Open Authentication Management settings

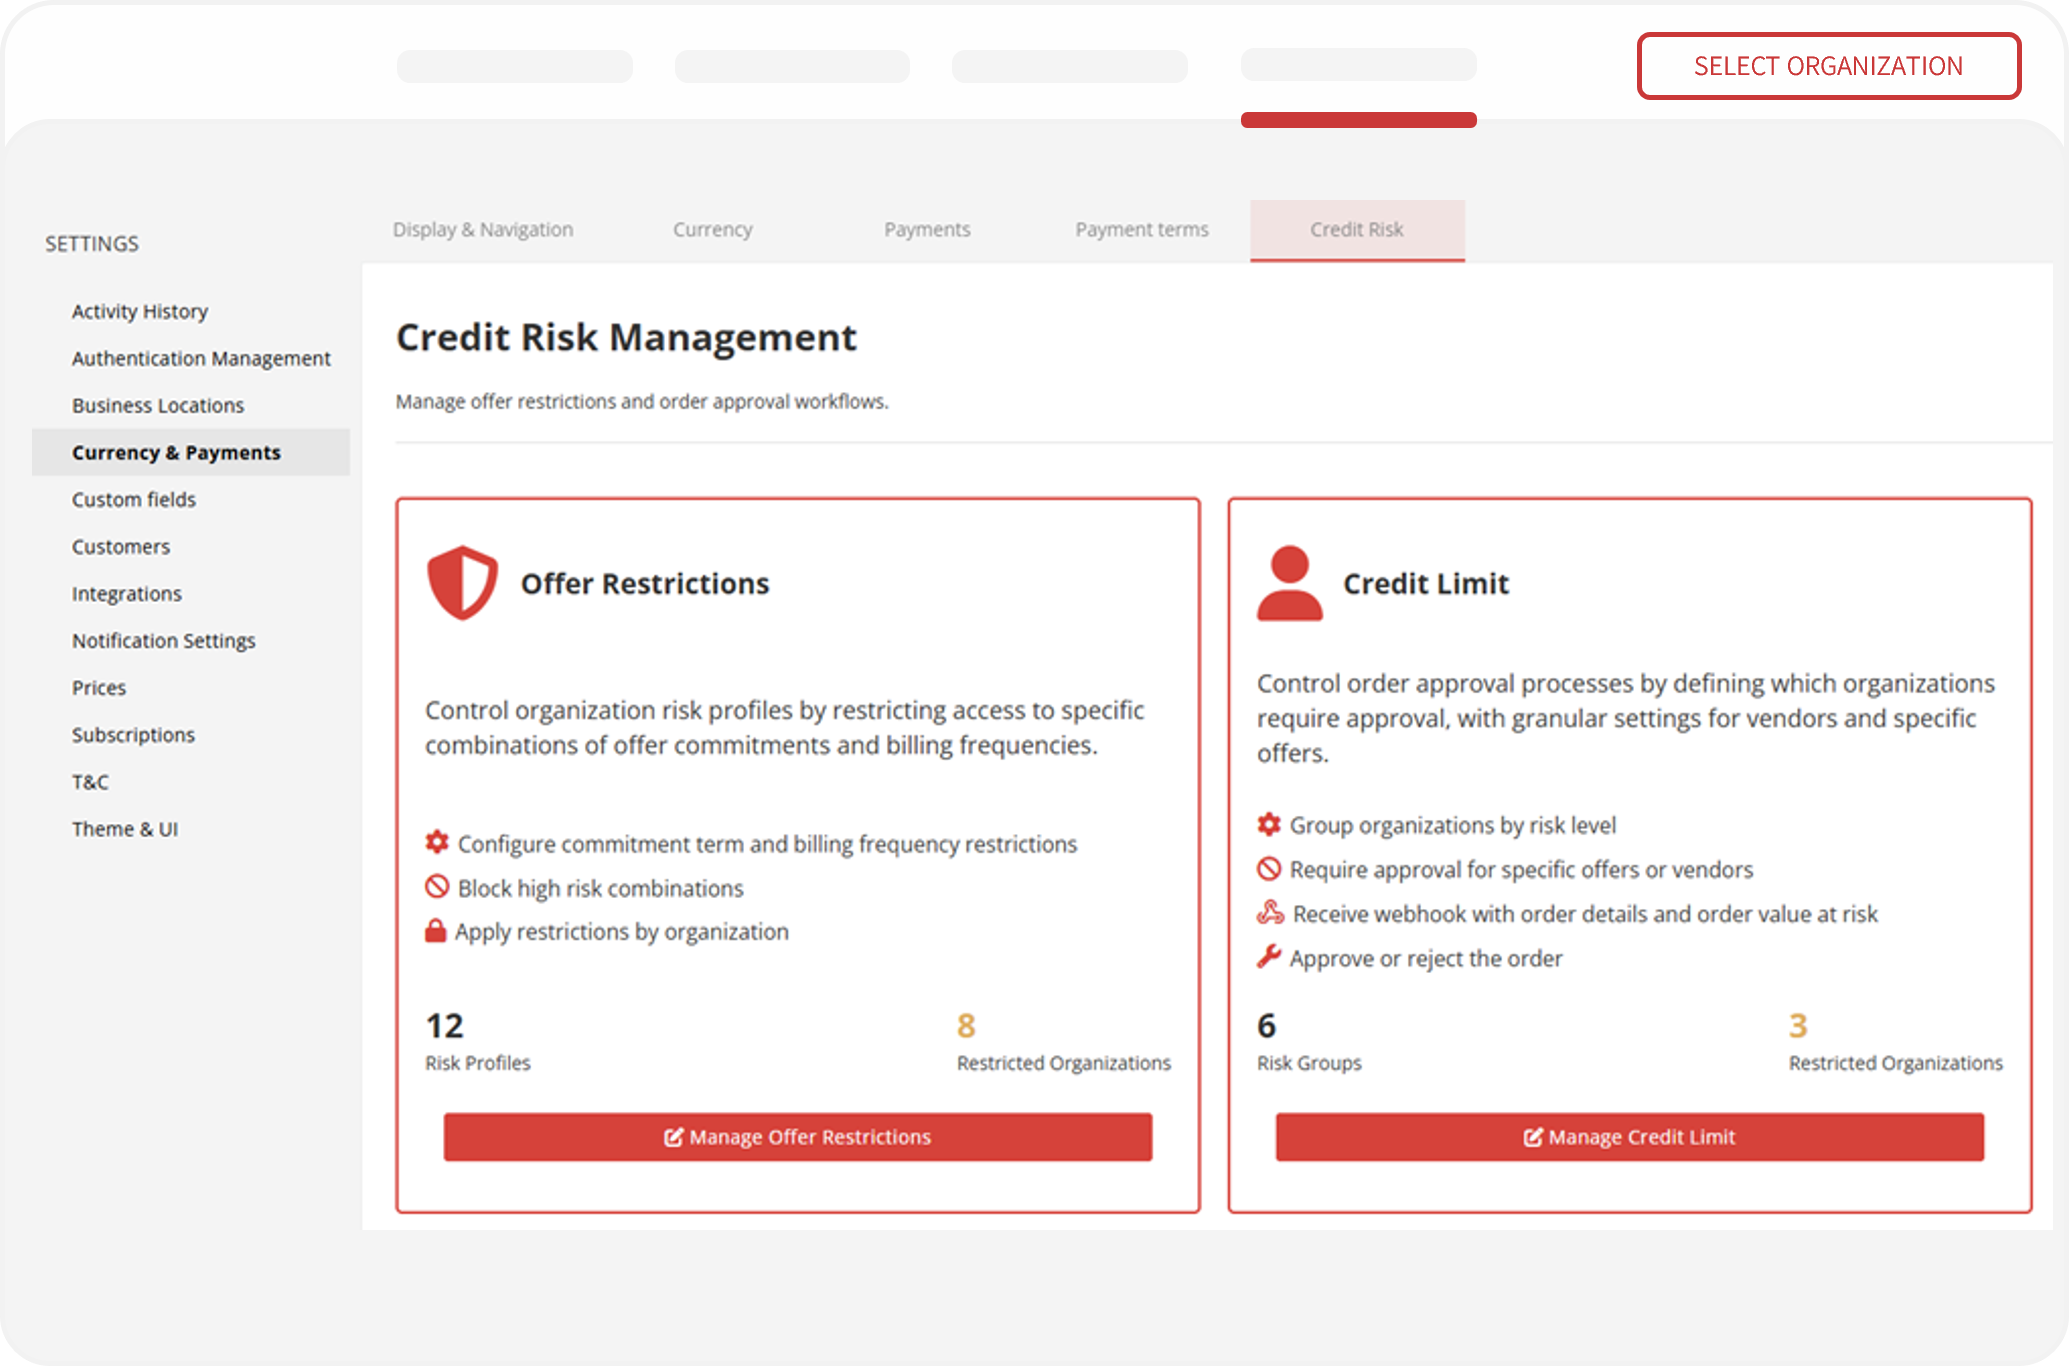pyautogui.click(x=201, y=358)
